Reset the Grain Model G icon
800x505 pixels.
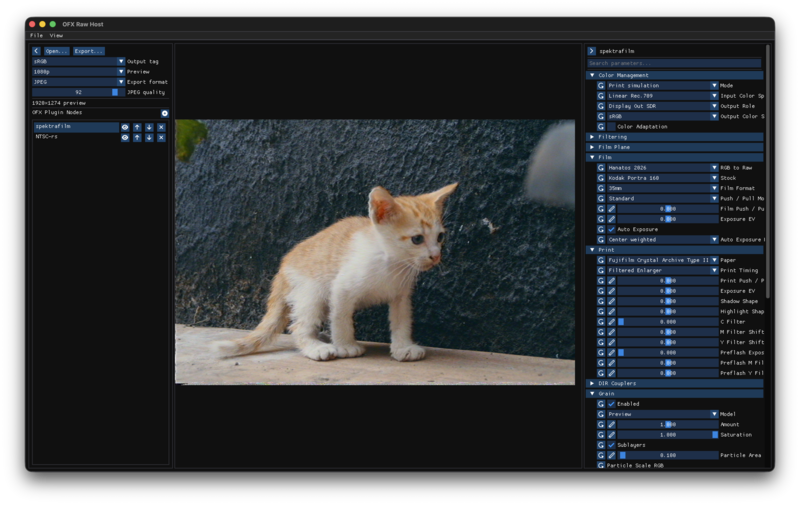pos(601,414)
